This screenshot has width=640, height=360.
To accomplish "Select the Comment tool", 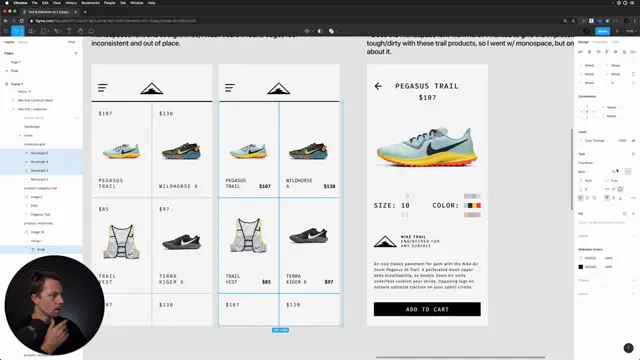I will pyautogui.click(x=91, y=31).
